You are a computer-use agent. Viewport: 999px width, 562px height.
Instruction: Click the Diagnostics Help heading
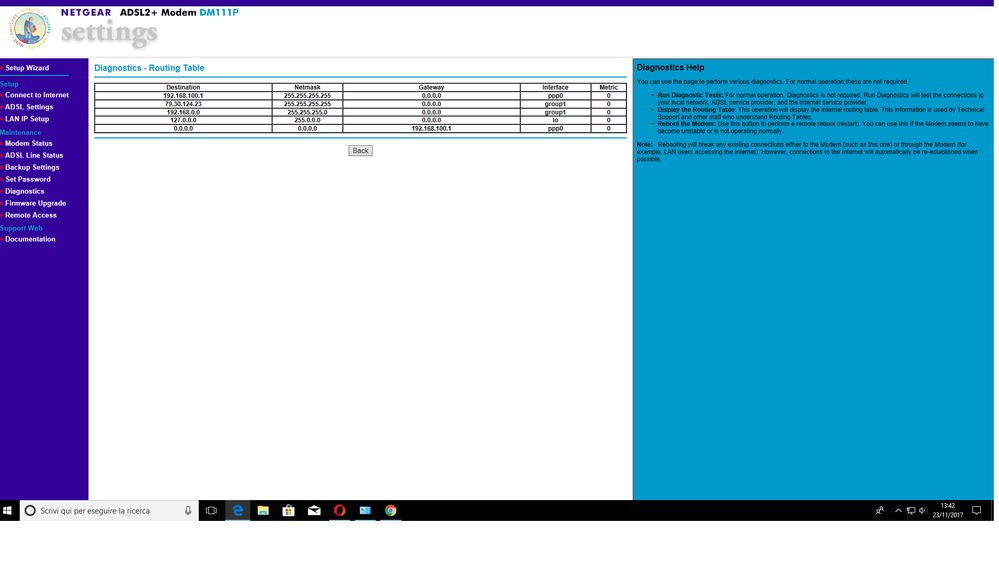coord(670,67)
